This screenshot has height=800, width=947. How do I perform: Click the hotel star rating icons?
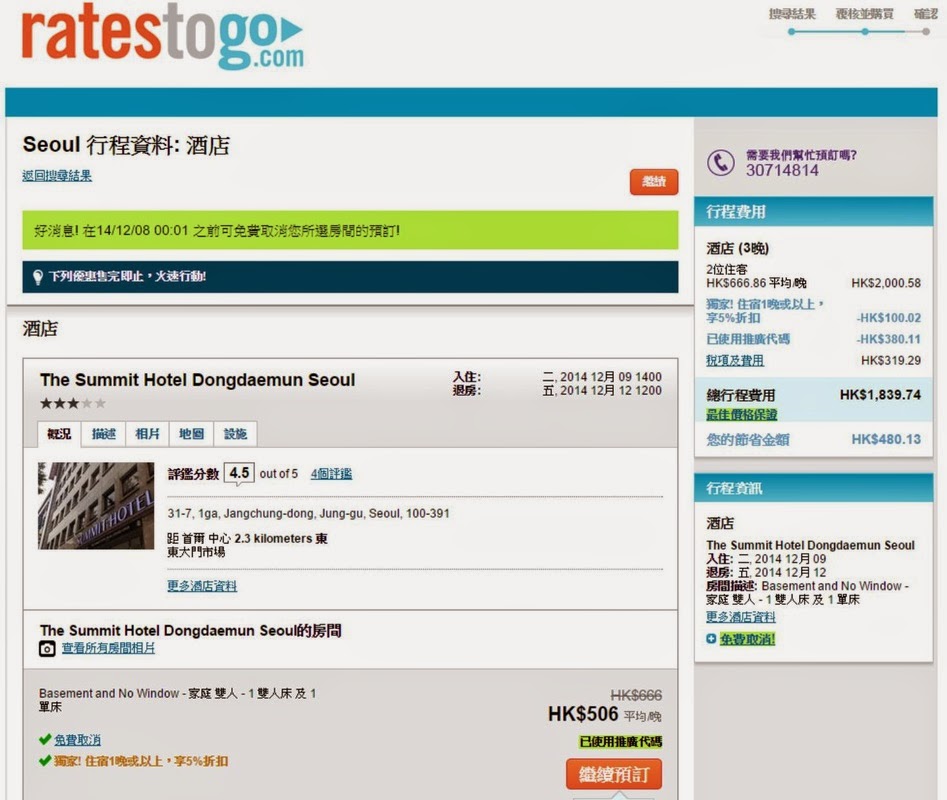(72, 403)
